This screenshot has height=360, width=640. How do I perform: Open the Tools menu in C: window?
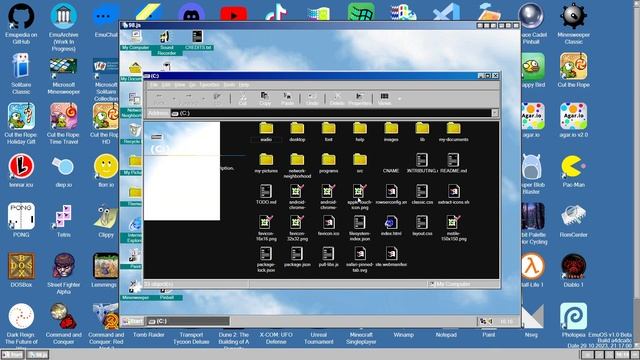pos(229,85)
